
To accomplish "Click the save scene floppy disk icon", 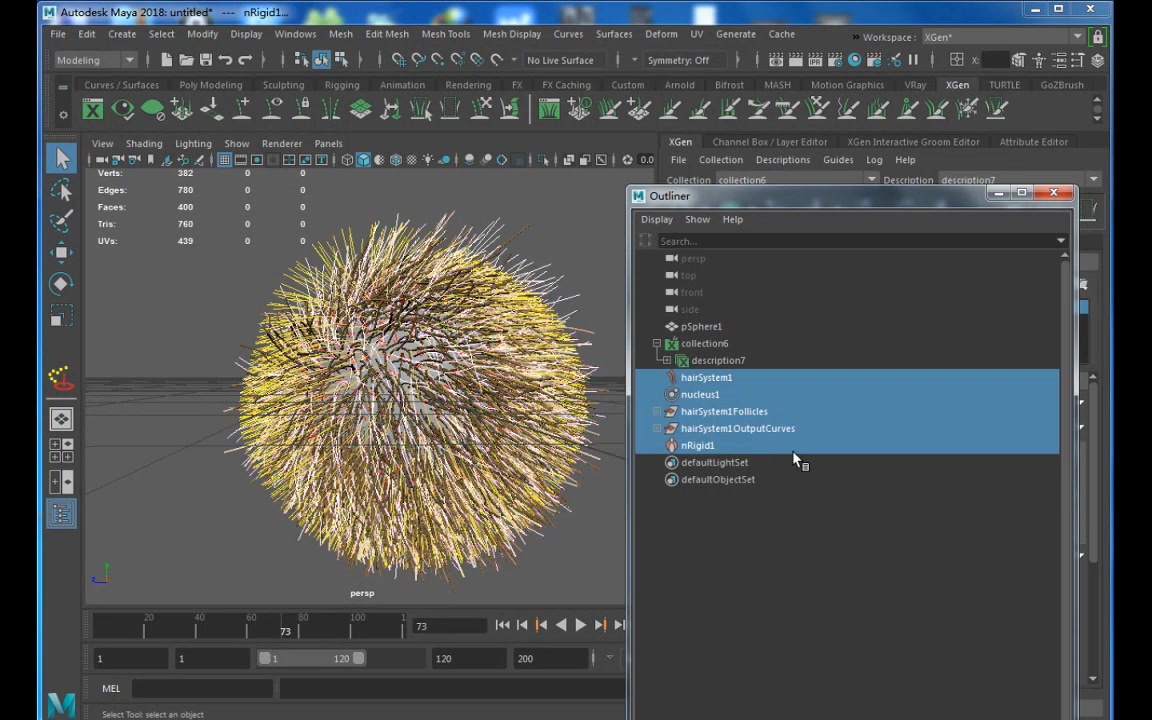I will point(205,60).
